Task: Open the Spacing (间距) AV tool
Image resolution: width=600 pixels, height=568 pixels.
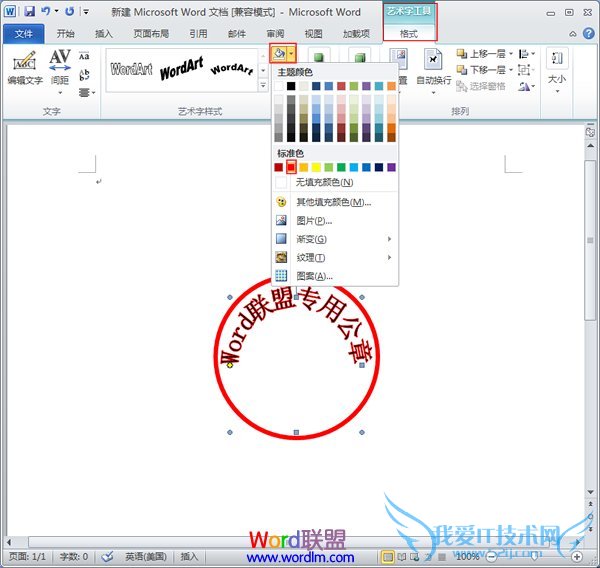Action: (x=60, y=61)
